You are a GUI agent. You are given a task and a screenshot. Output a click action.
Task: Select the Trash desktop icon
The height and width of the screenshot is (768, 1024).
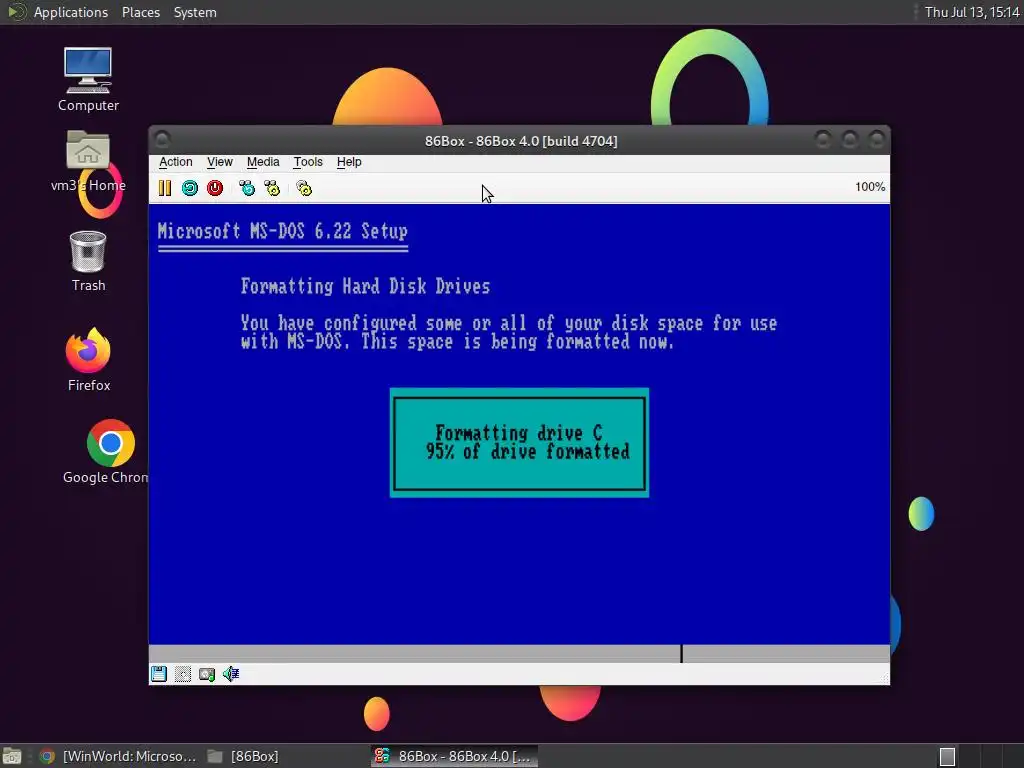point(88,261)
